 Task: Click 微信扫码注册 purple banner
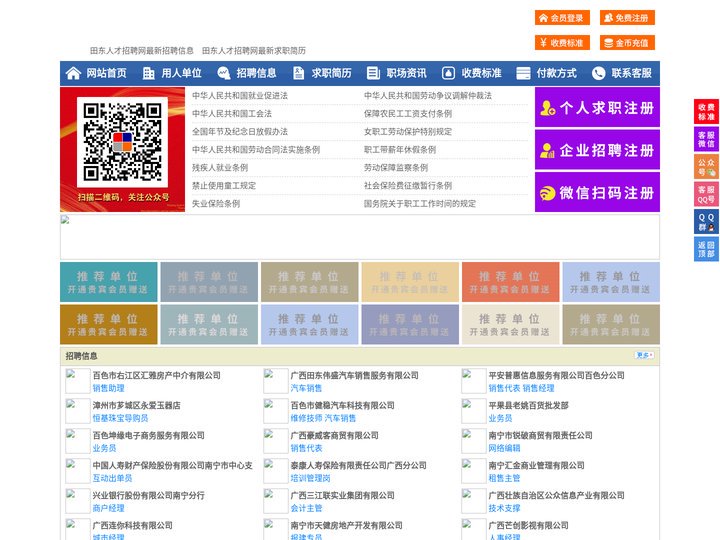[x=597, y=192]
